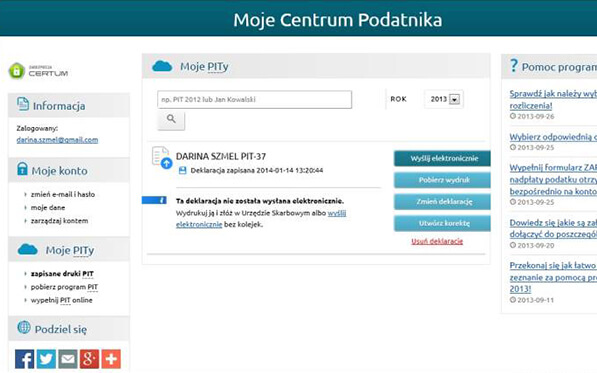Click the PIT-37 document upload icon
This screenshot has width=597, height=373.
(x=162, y=157)
